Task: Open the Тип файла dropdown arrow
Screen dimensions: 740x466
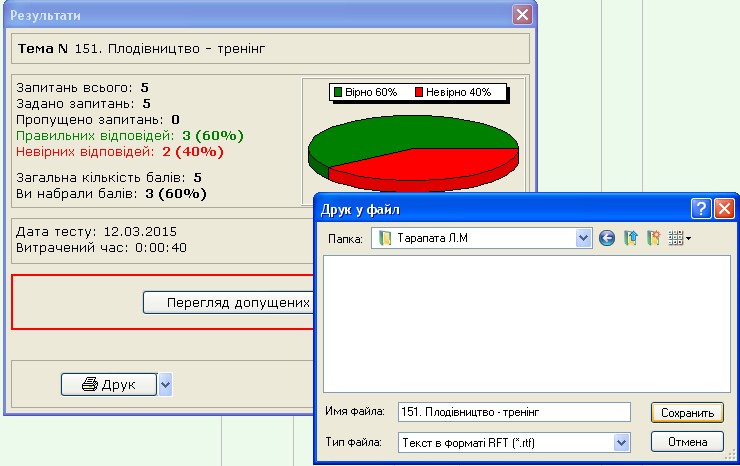Action: click(622, 443)
